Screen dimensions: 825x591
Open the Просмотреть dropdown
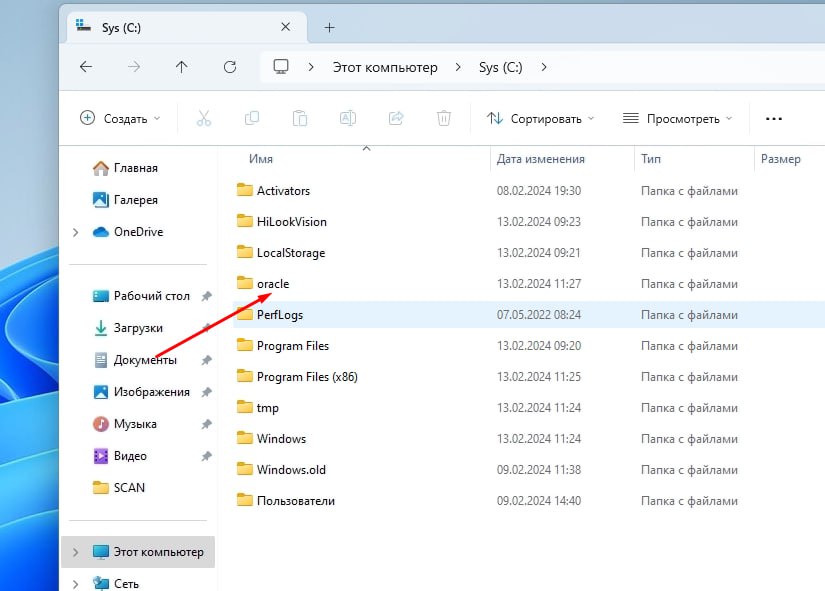[x=677, y=118]
